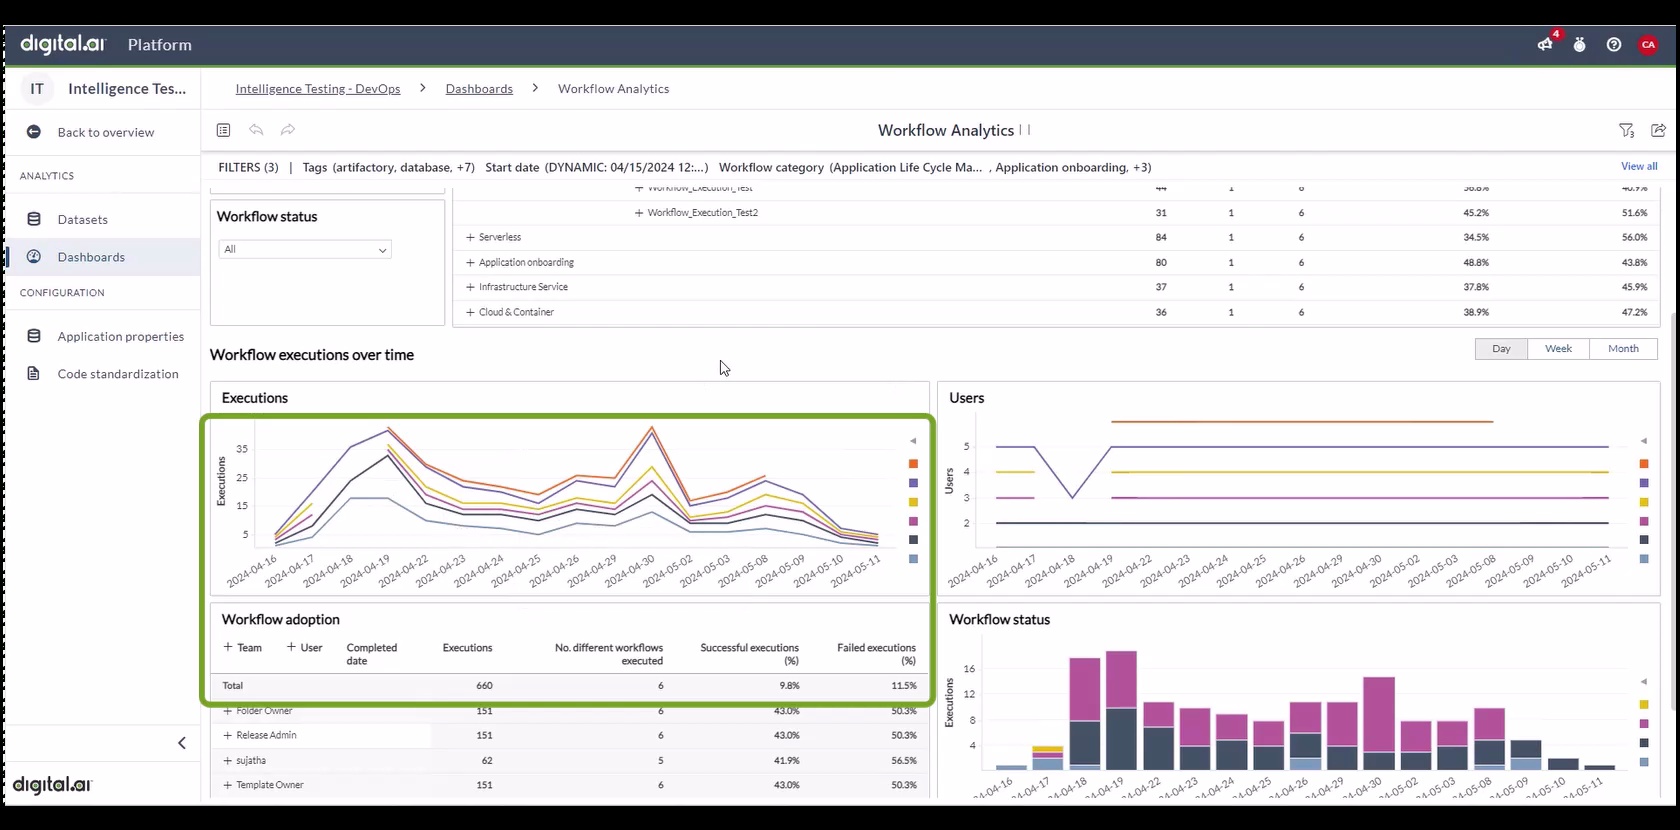The image size is (1680, 830).
Task: Collapse the Users chart legend arrow
Action: 1644,441
